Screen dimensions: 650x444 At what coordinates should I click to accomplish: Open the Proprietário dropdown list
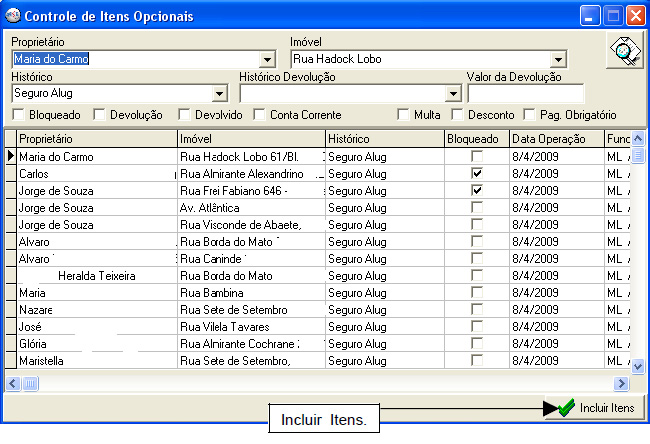click(267, 60)
